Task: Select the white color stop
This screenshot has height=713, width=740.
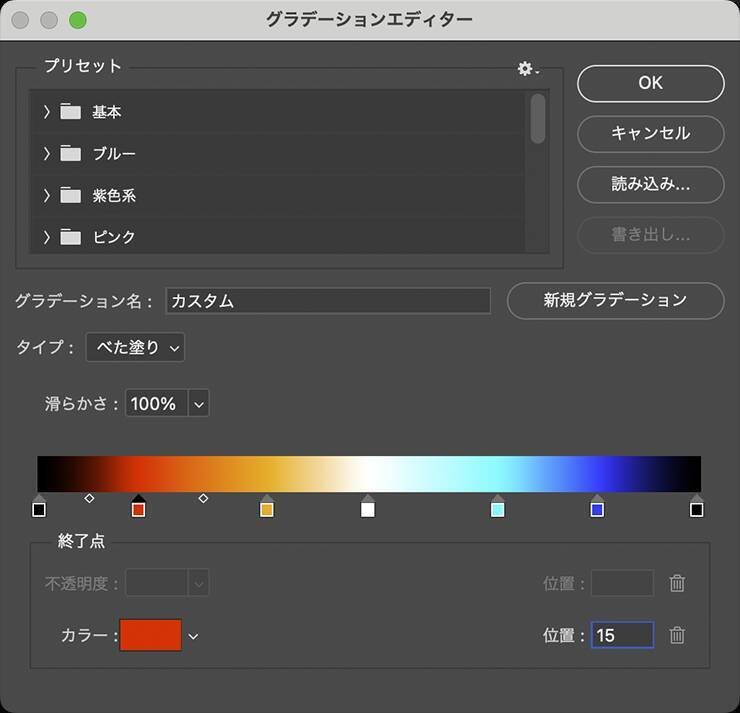Action: tap(368, 509)
